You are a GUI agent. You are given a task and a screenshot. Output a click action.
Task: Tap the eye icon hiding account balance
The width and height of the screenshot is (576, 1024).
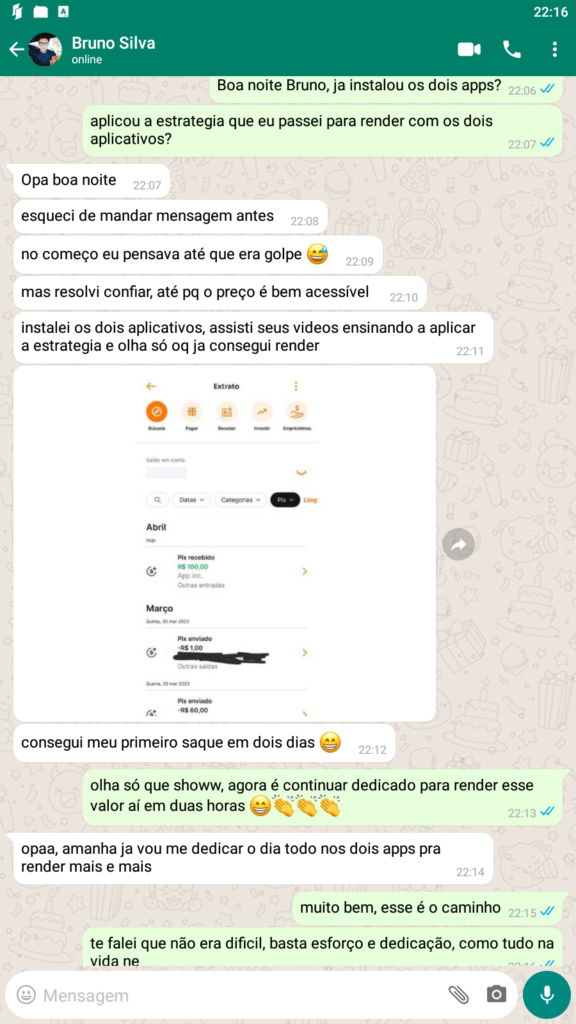pos(301,473)
